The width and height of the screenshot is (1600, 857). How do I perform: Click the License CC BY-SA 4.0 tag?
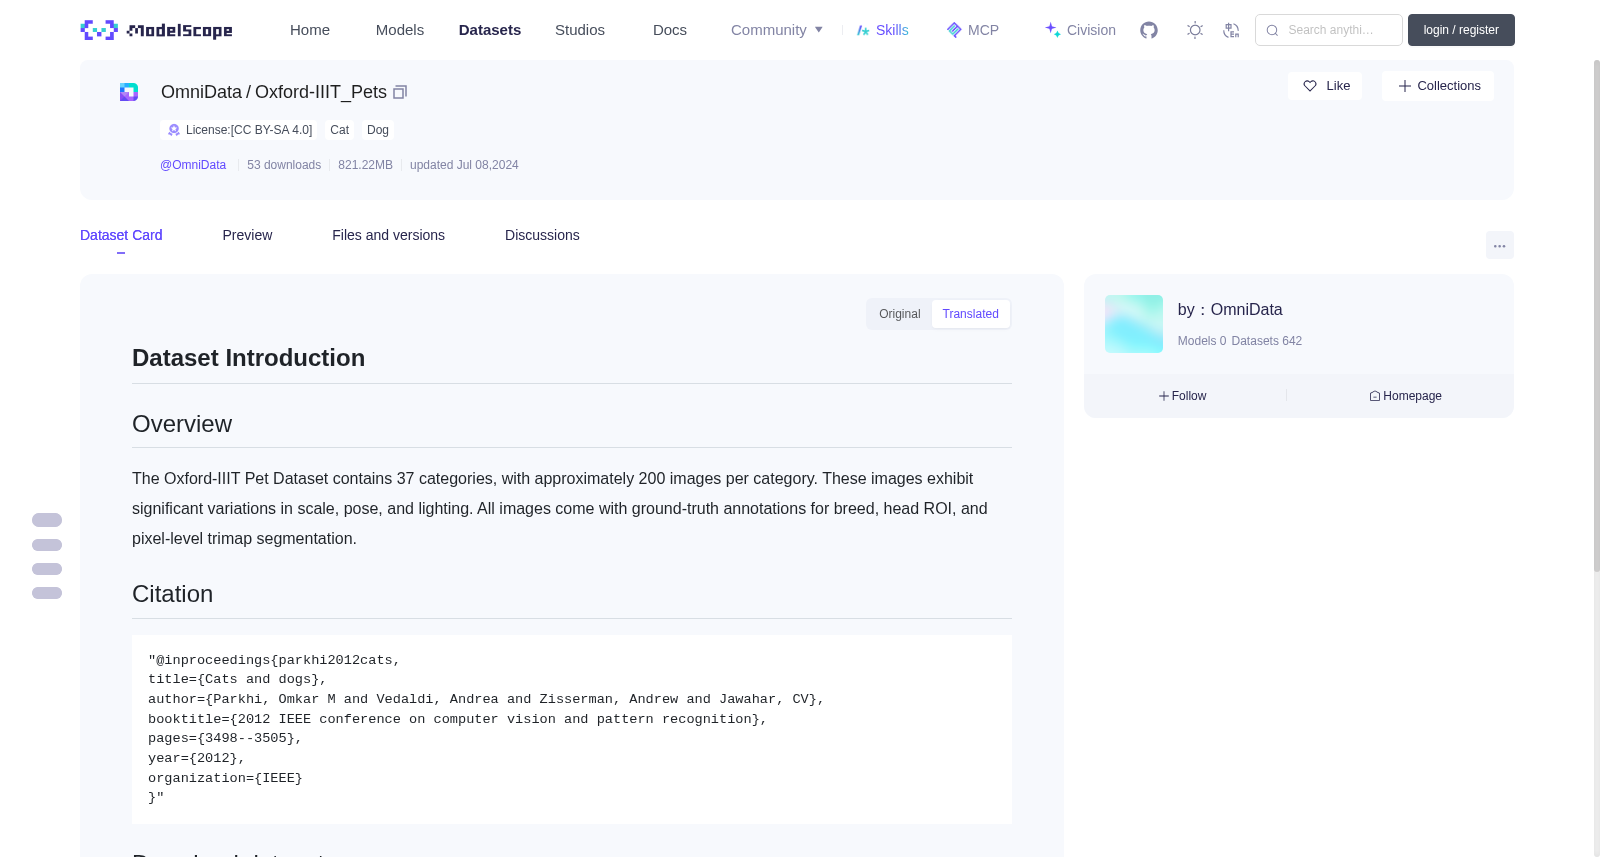240,130
